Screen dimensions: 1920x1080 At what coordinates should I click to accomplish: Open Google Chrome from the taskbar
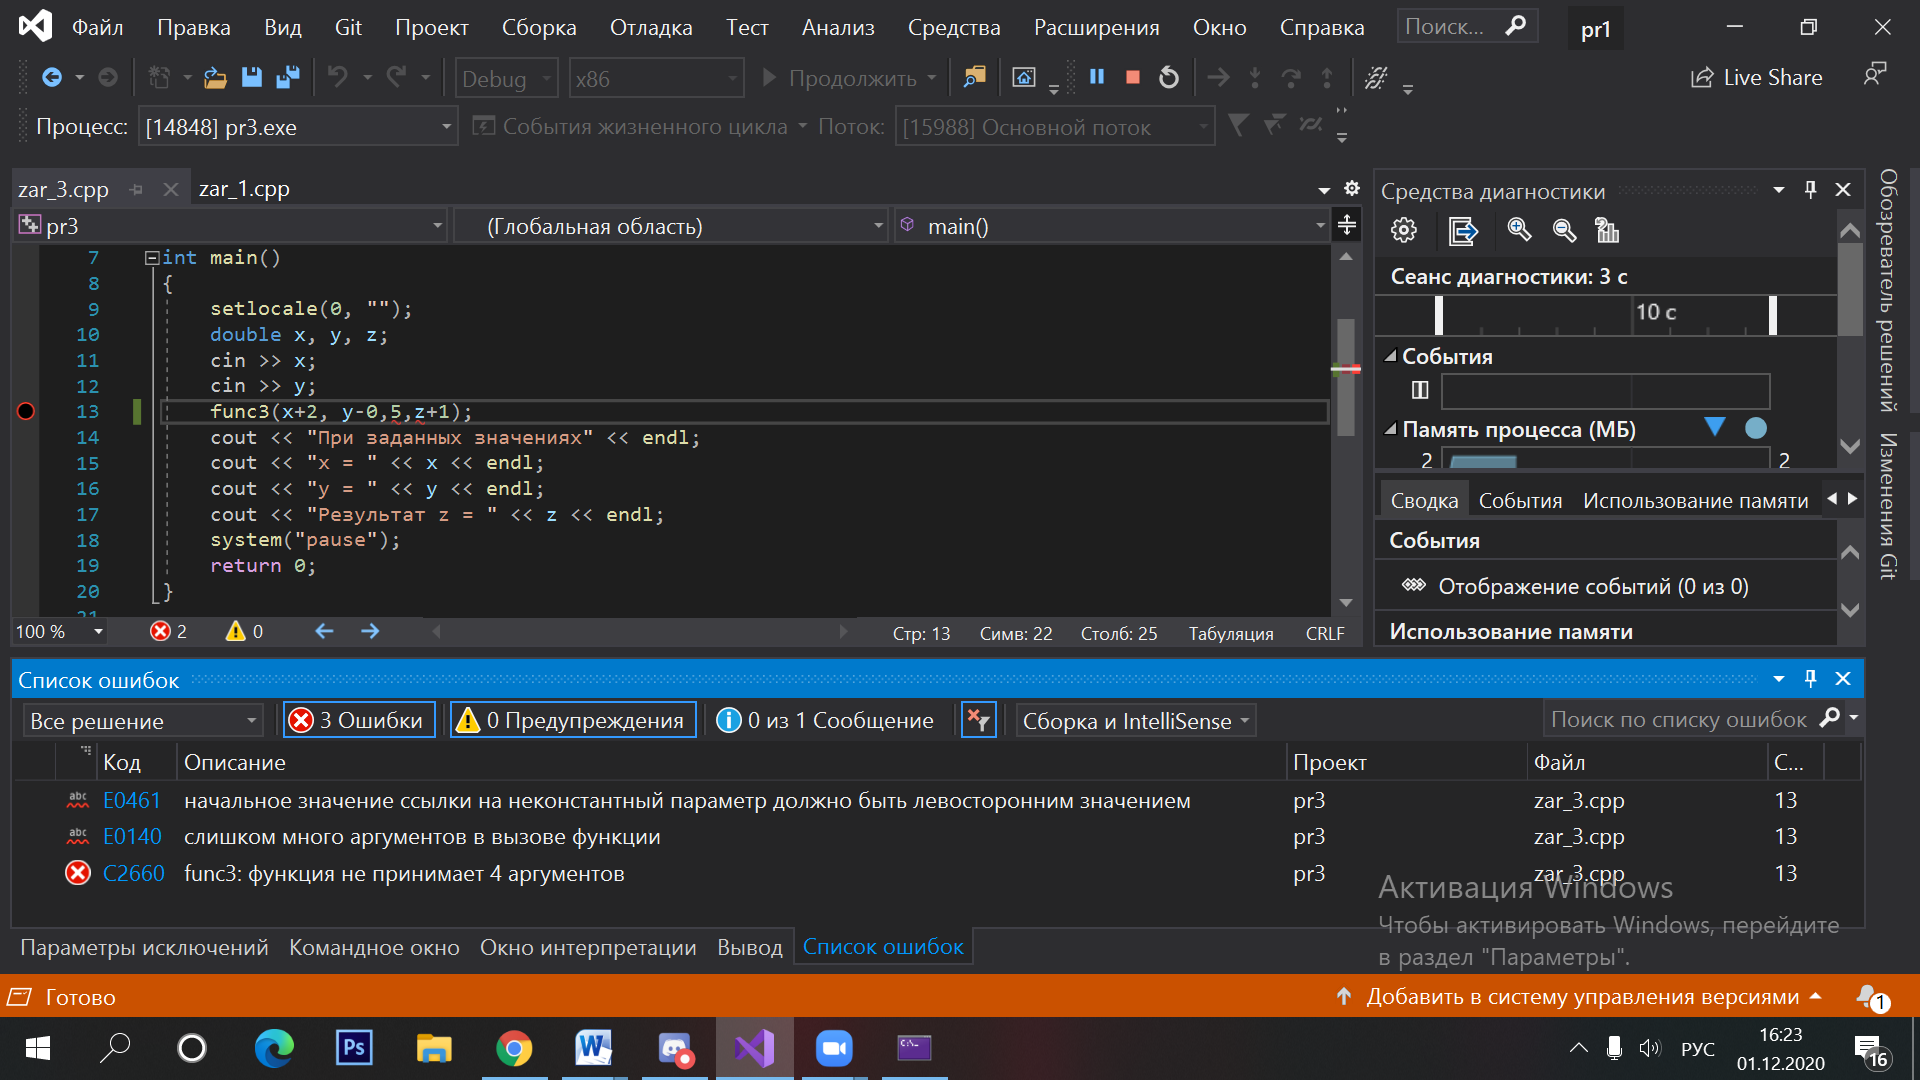[x=514, y=1048]
